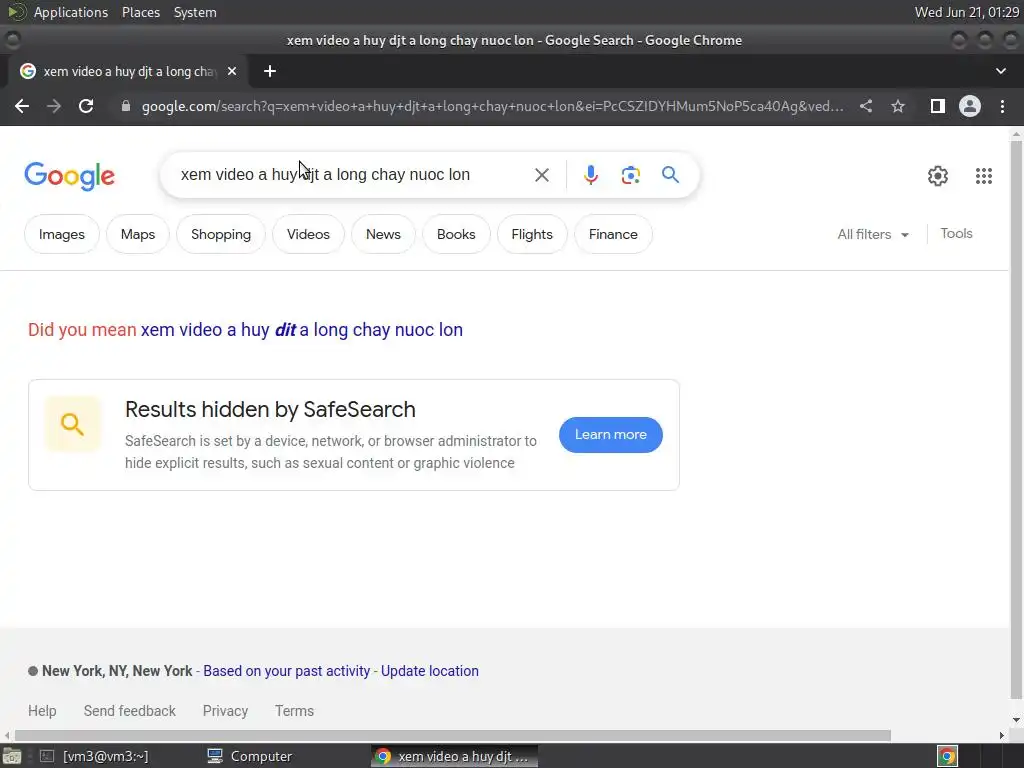Click the horizontal page scrollbar
1024x768 pixels.
(x=453, y=735)
